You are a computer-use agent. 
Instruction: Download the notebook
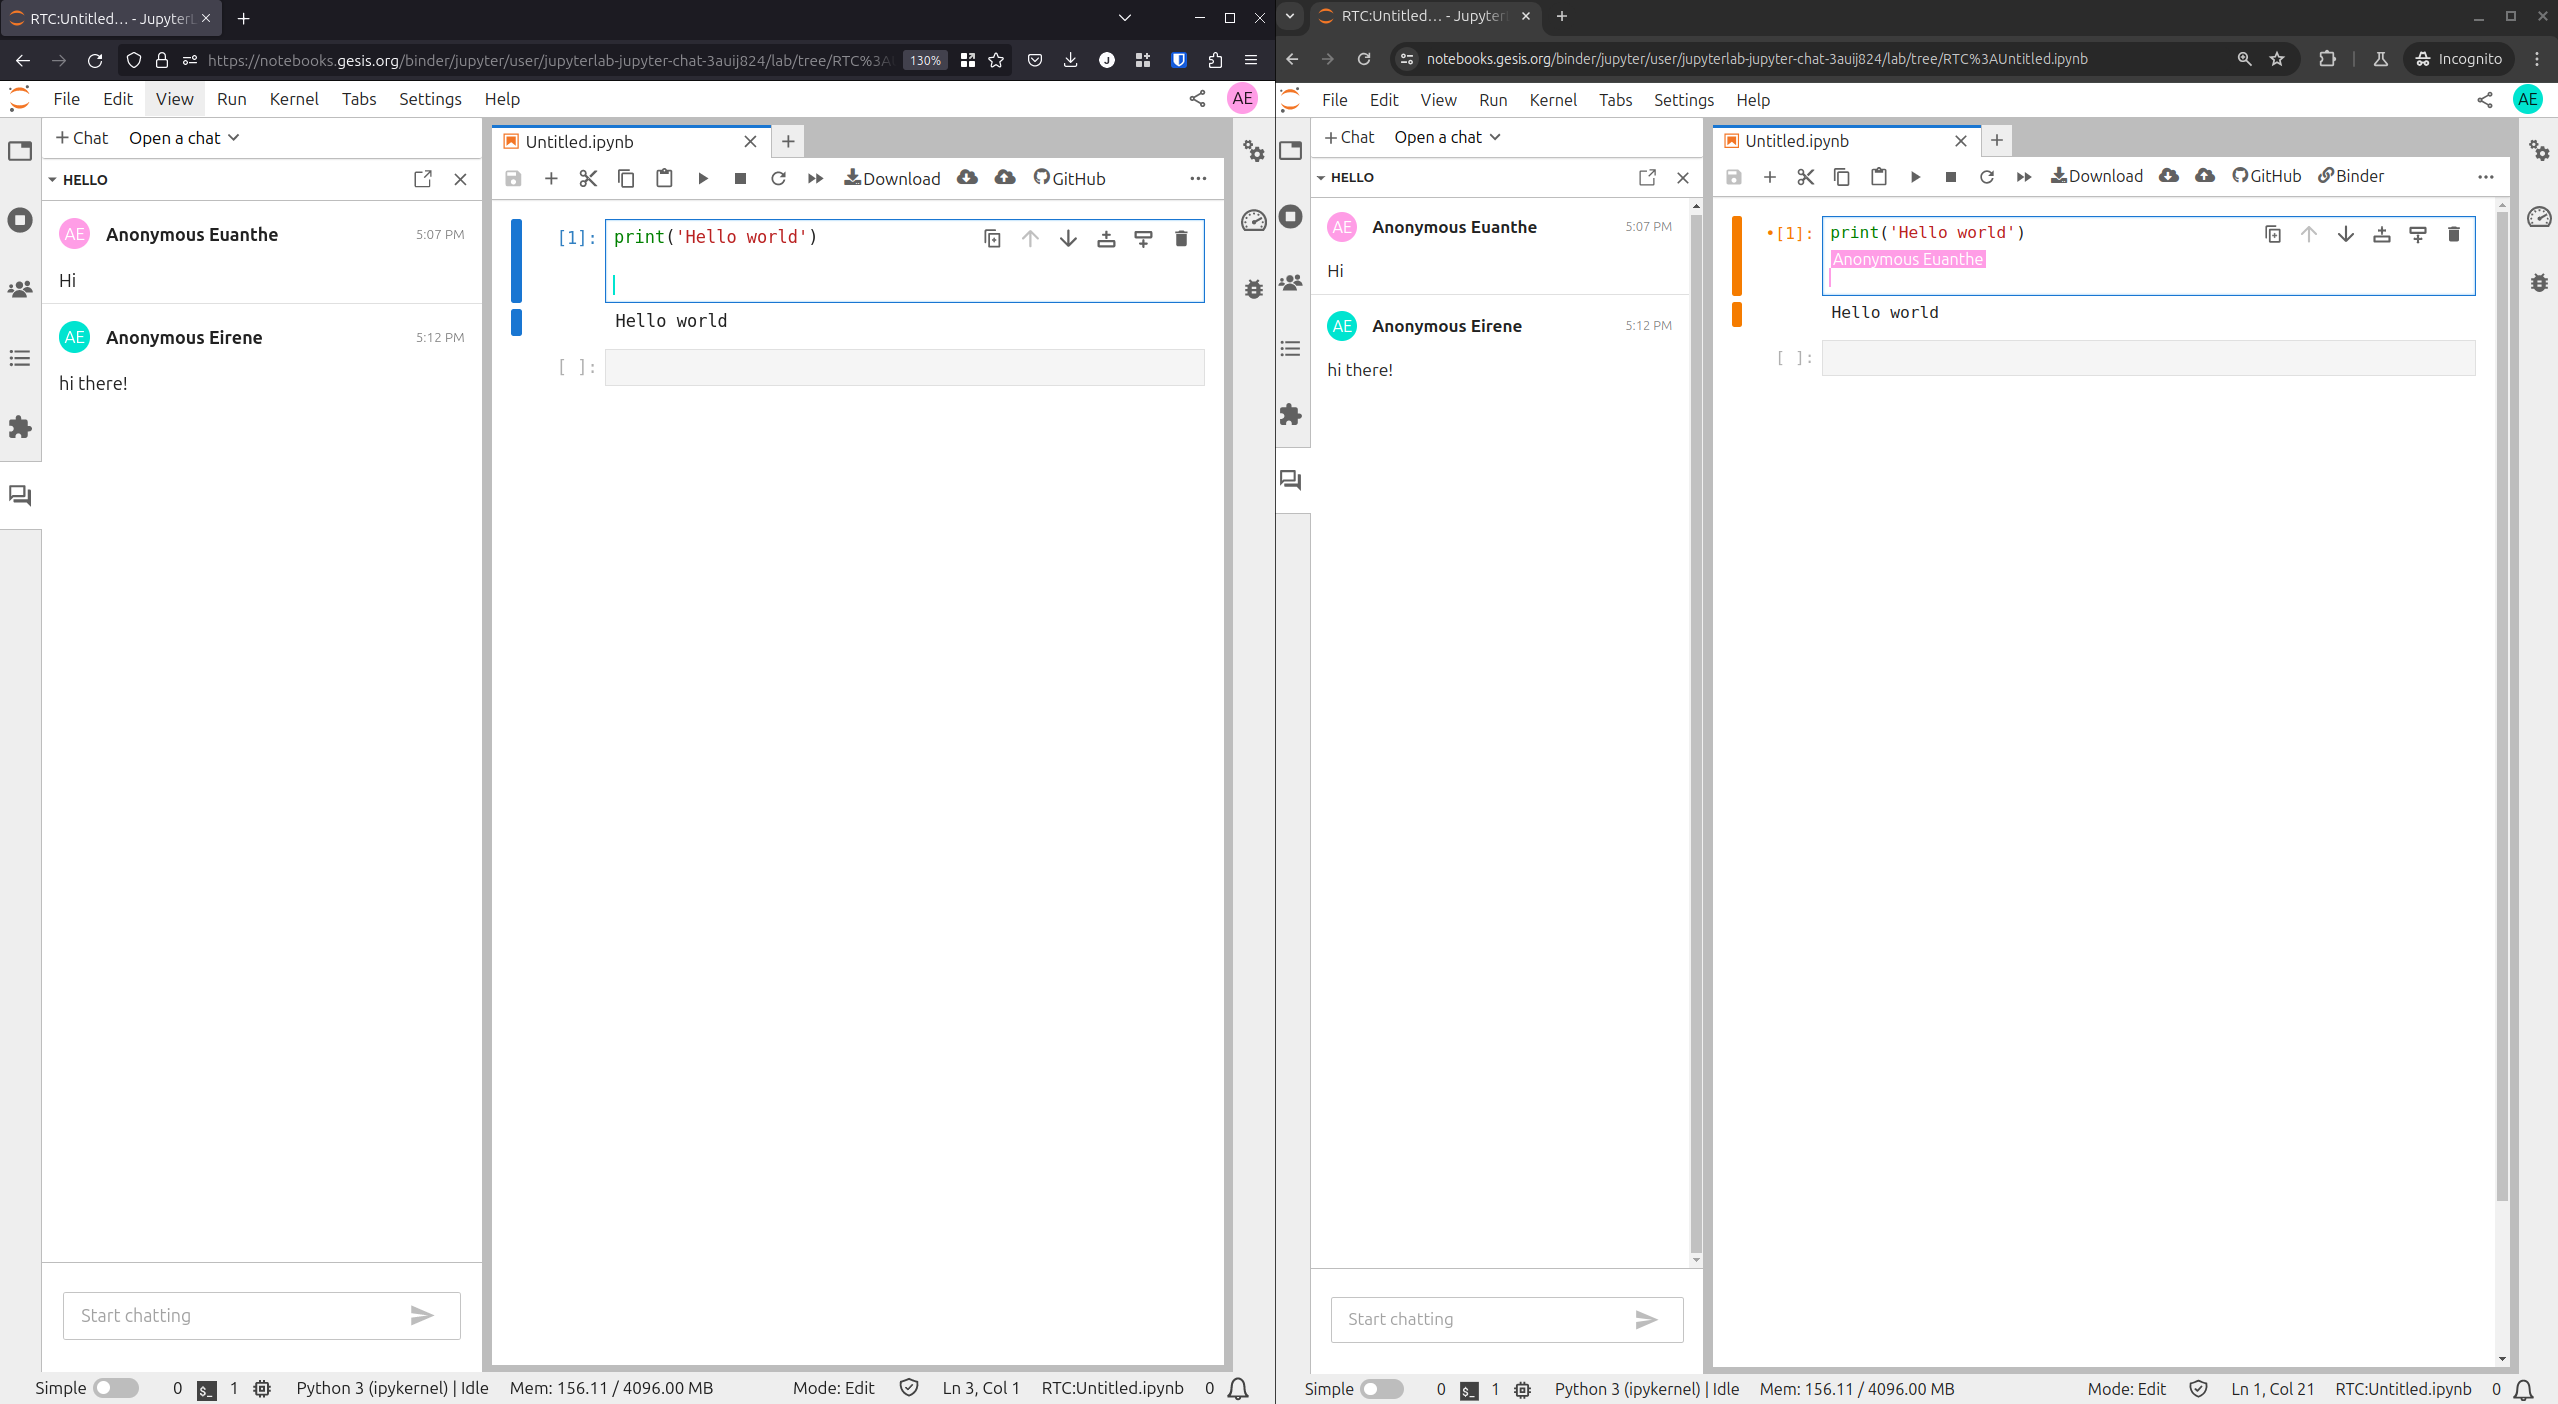pyautogui.click(x=891, y=178)
